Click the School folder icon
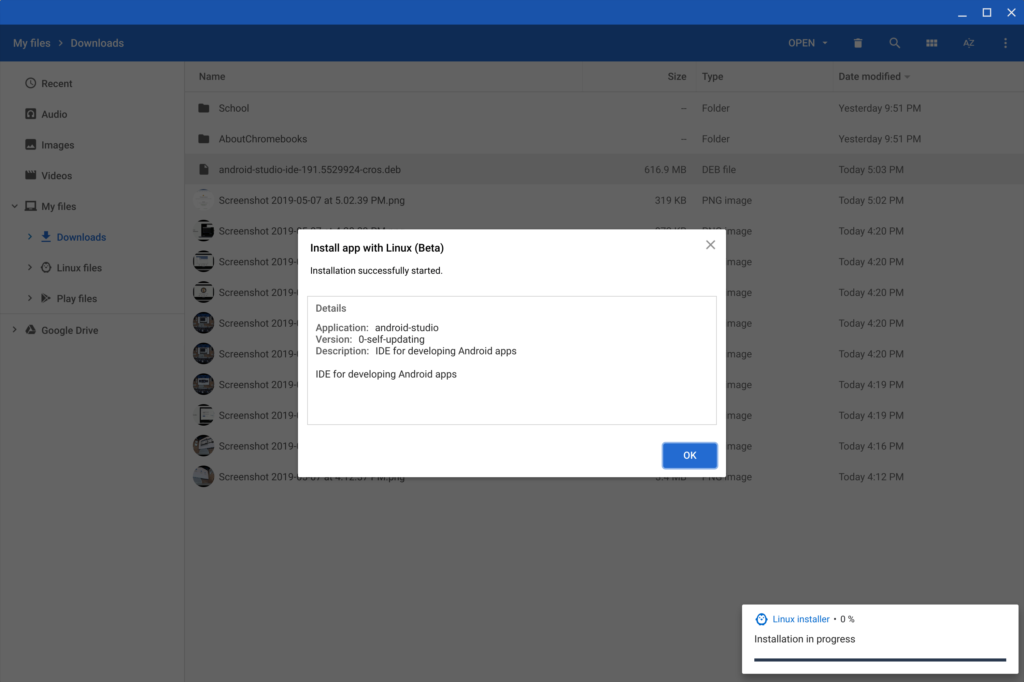The width and height of the screenshot is (1024, 682). click(204, 108)
